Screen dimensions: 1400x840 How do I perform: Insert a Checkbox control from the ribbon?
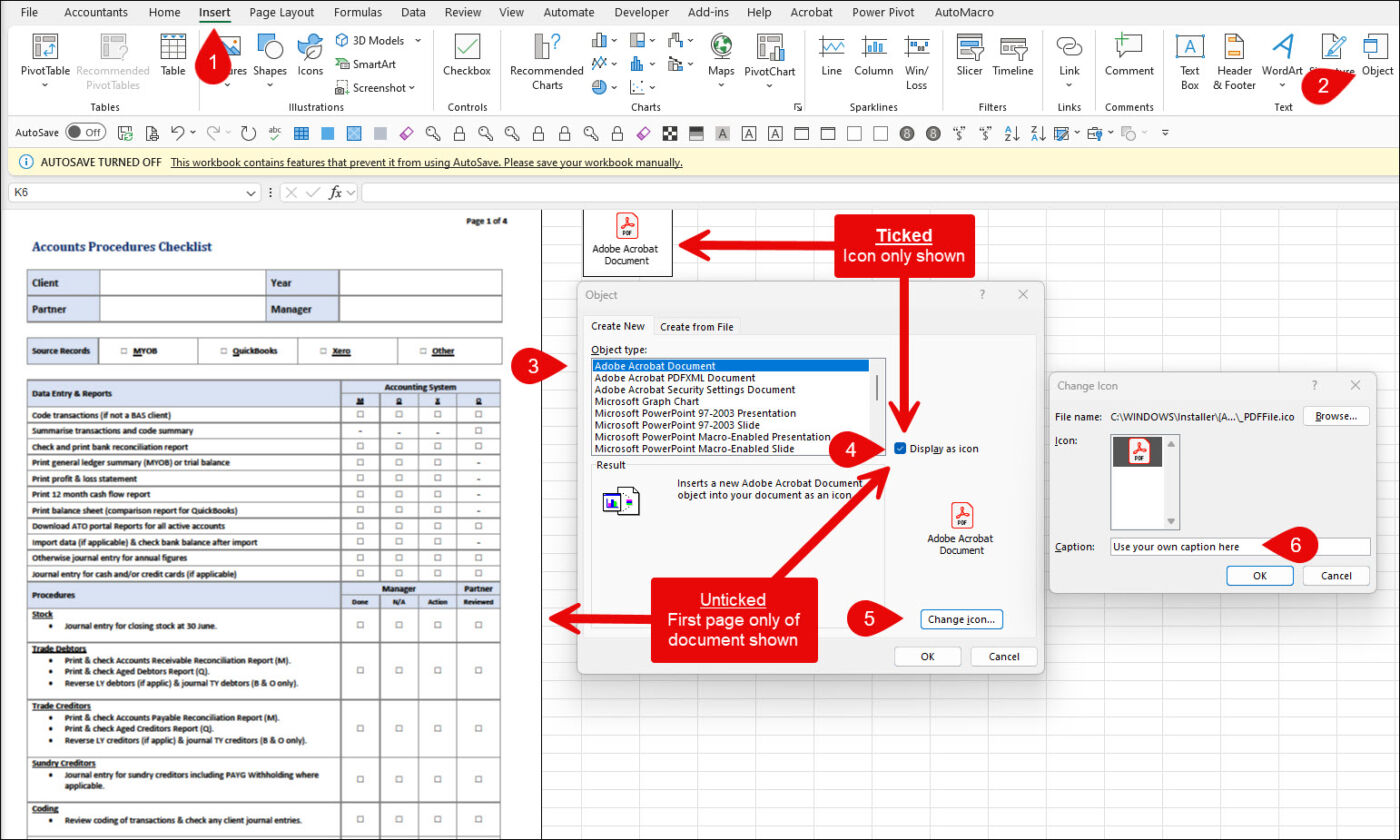(467, 55)
